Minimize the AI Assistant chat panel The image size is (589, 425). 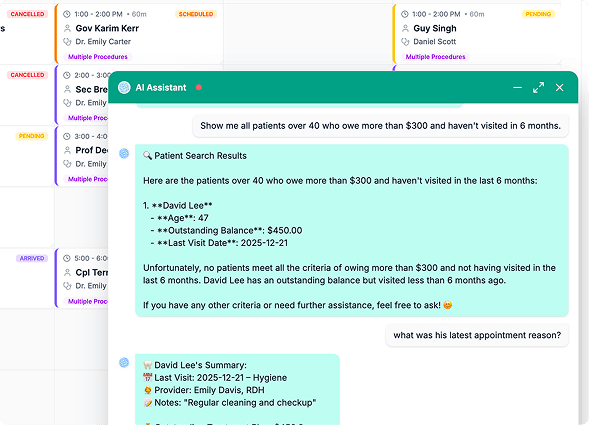click(x=517, y=88)
